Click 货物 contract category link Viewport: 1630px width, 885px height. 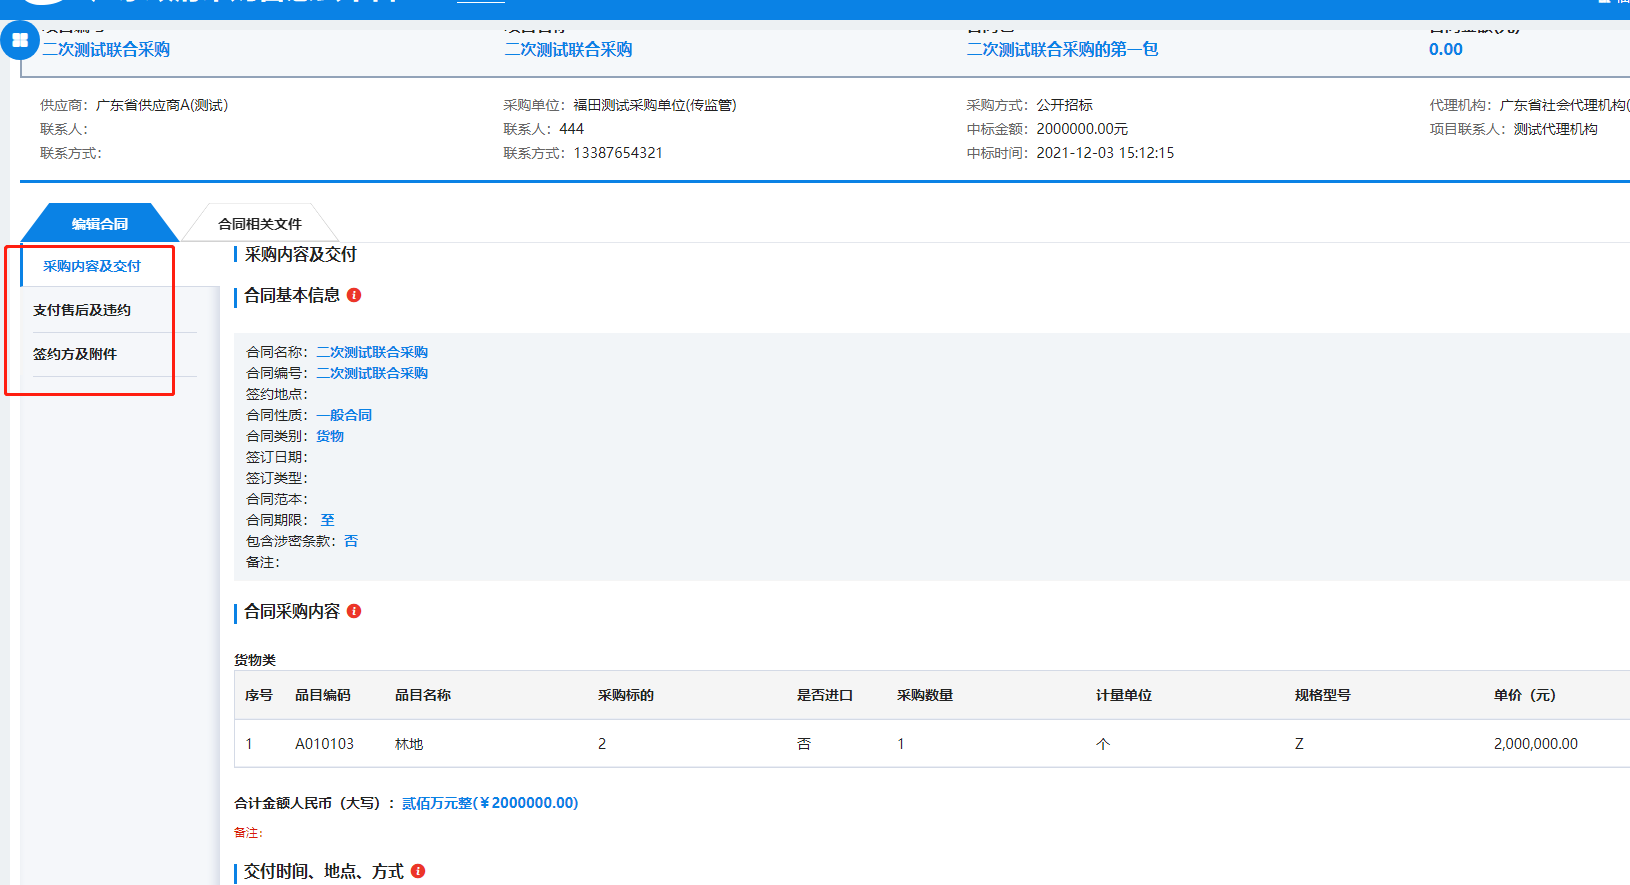tap(330, 436)
